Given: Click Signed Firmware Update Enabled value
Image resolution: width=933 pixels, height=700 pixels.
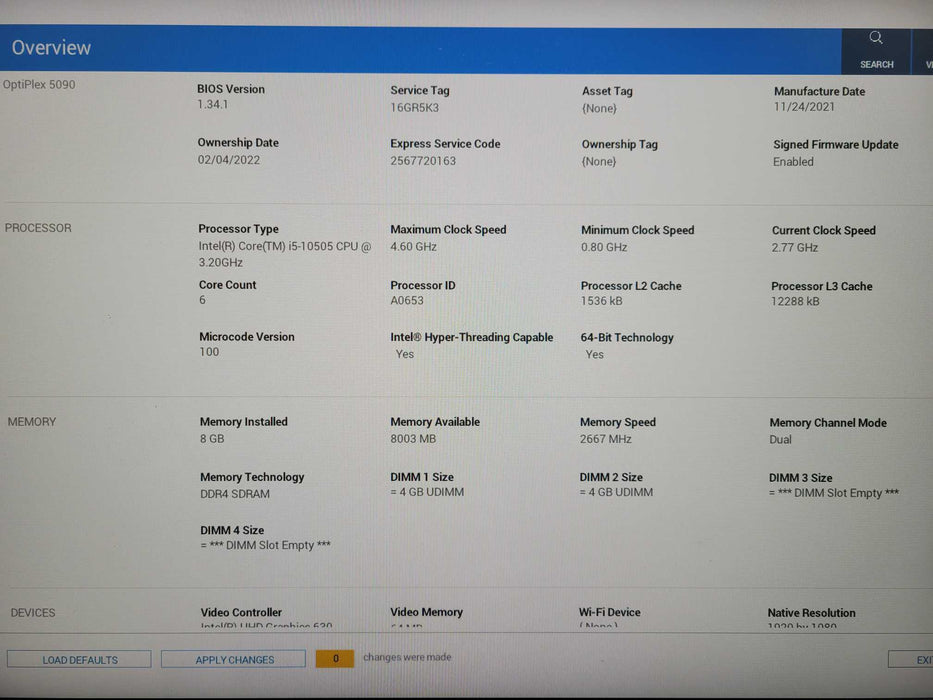Looking at the screenshot, I should [x=793, y=162].
